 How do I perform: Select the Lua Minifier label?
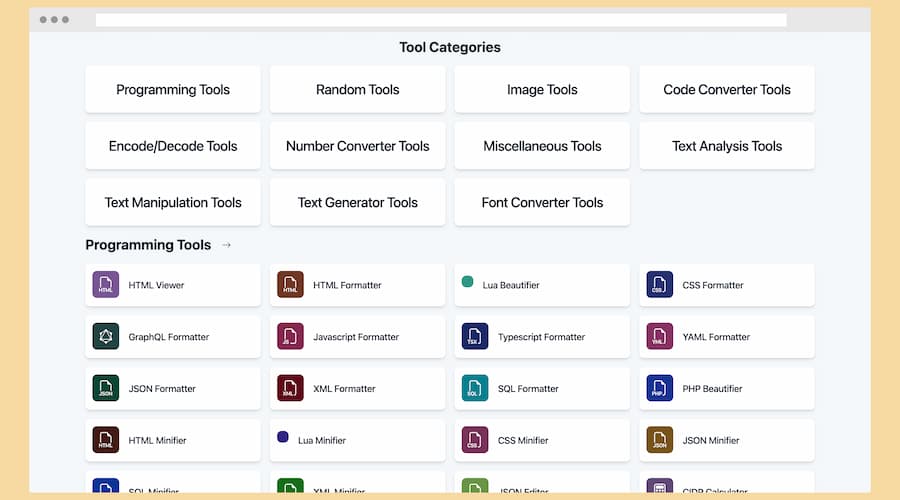[322, 440]
